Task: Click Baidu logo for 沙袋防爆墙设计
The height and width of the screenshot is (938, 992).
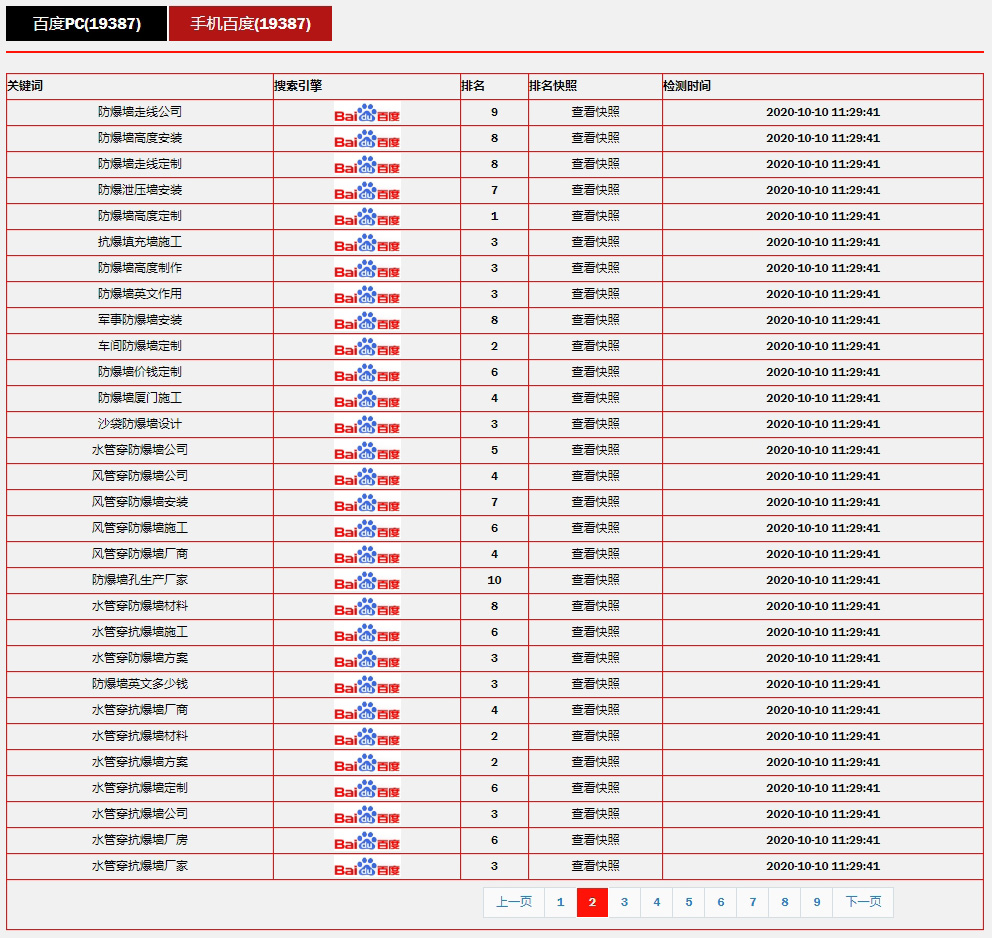Action: (367, 425)
